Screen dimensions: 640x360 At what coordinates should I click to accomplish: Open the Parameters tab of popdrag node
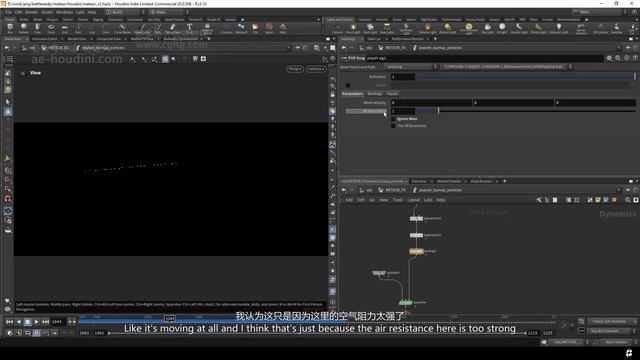pos(352,93)
